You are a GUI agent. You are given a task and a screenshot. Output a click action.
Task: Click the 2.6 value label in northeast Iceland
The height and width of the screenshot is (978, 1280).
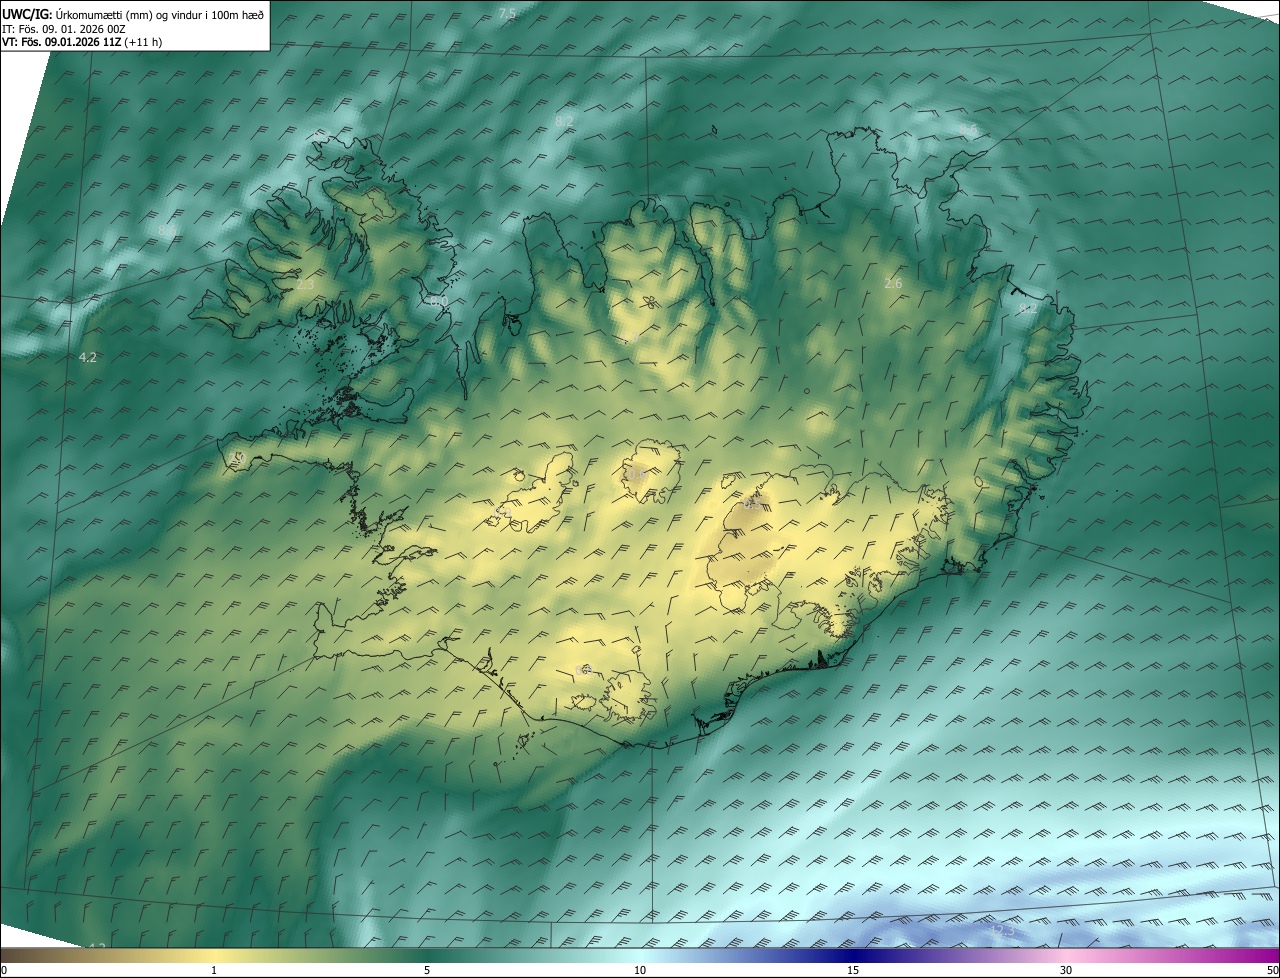(893, 284)
